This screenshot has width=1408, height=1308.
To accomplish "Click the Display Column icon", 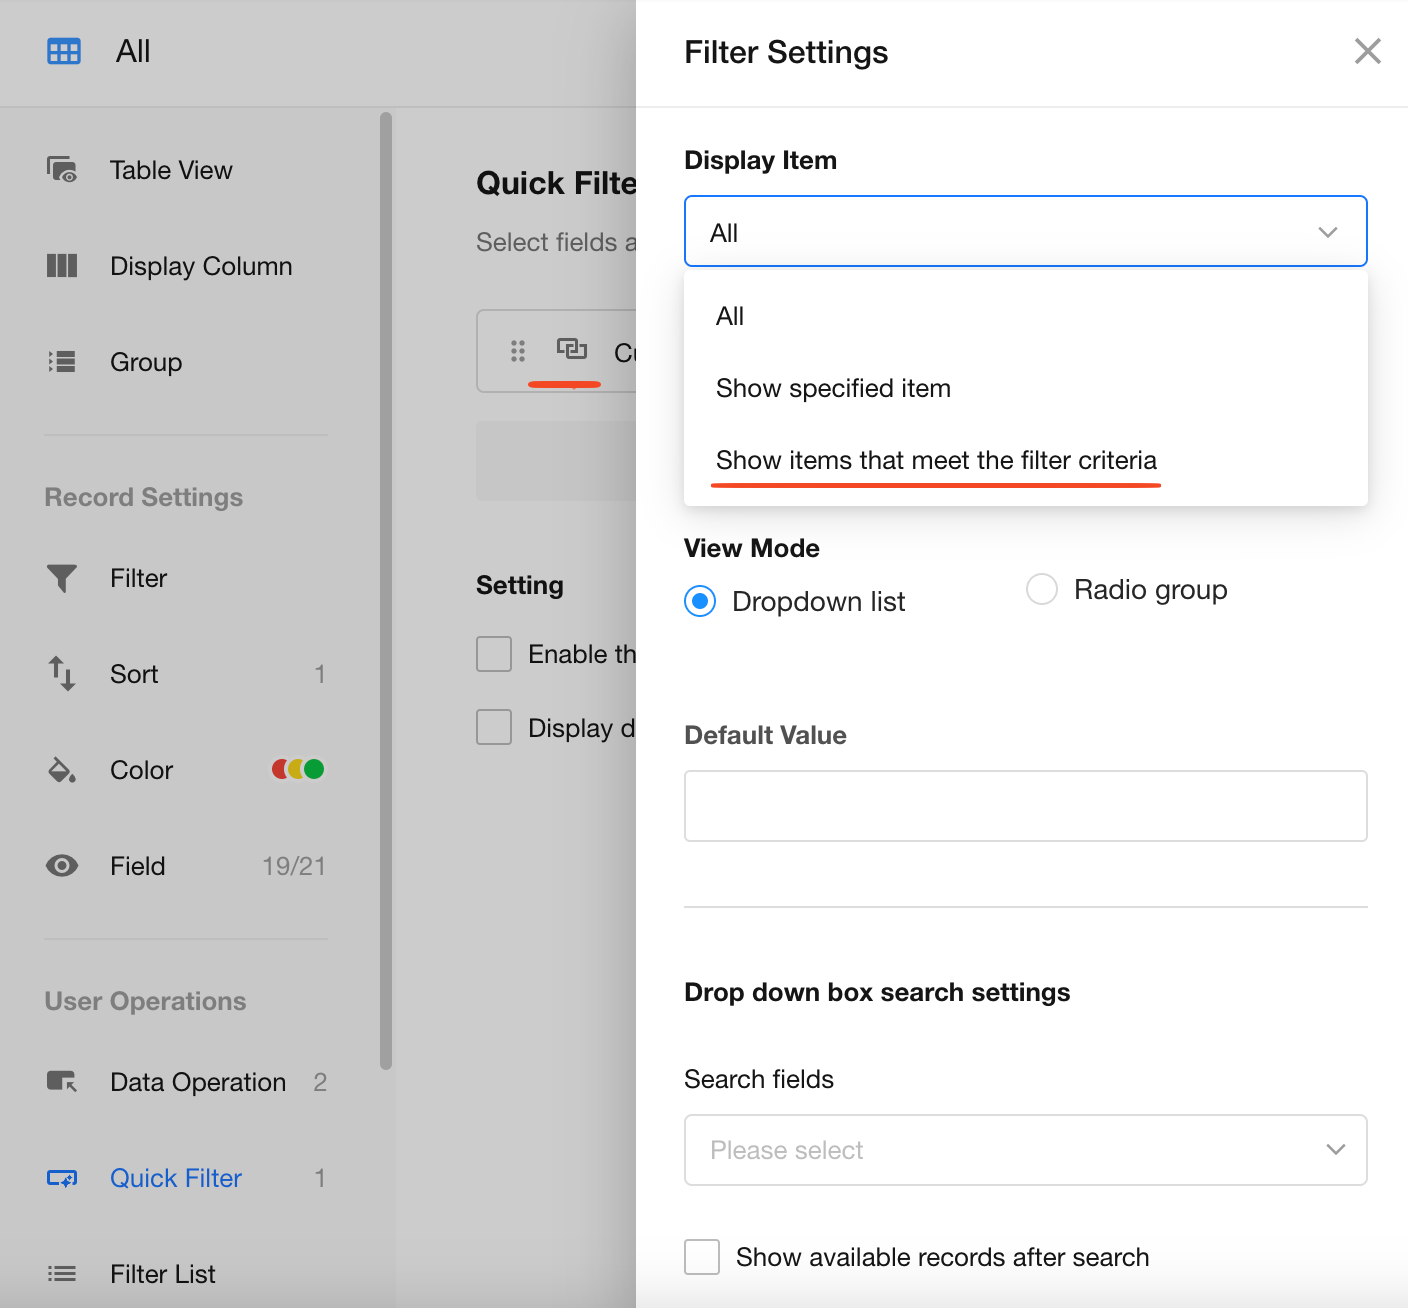I will pyautogui.click(x=62, y=266).
